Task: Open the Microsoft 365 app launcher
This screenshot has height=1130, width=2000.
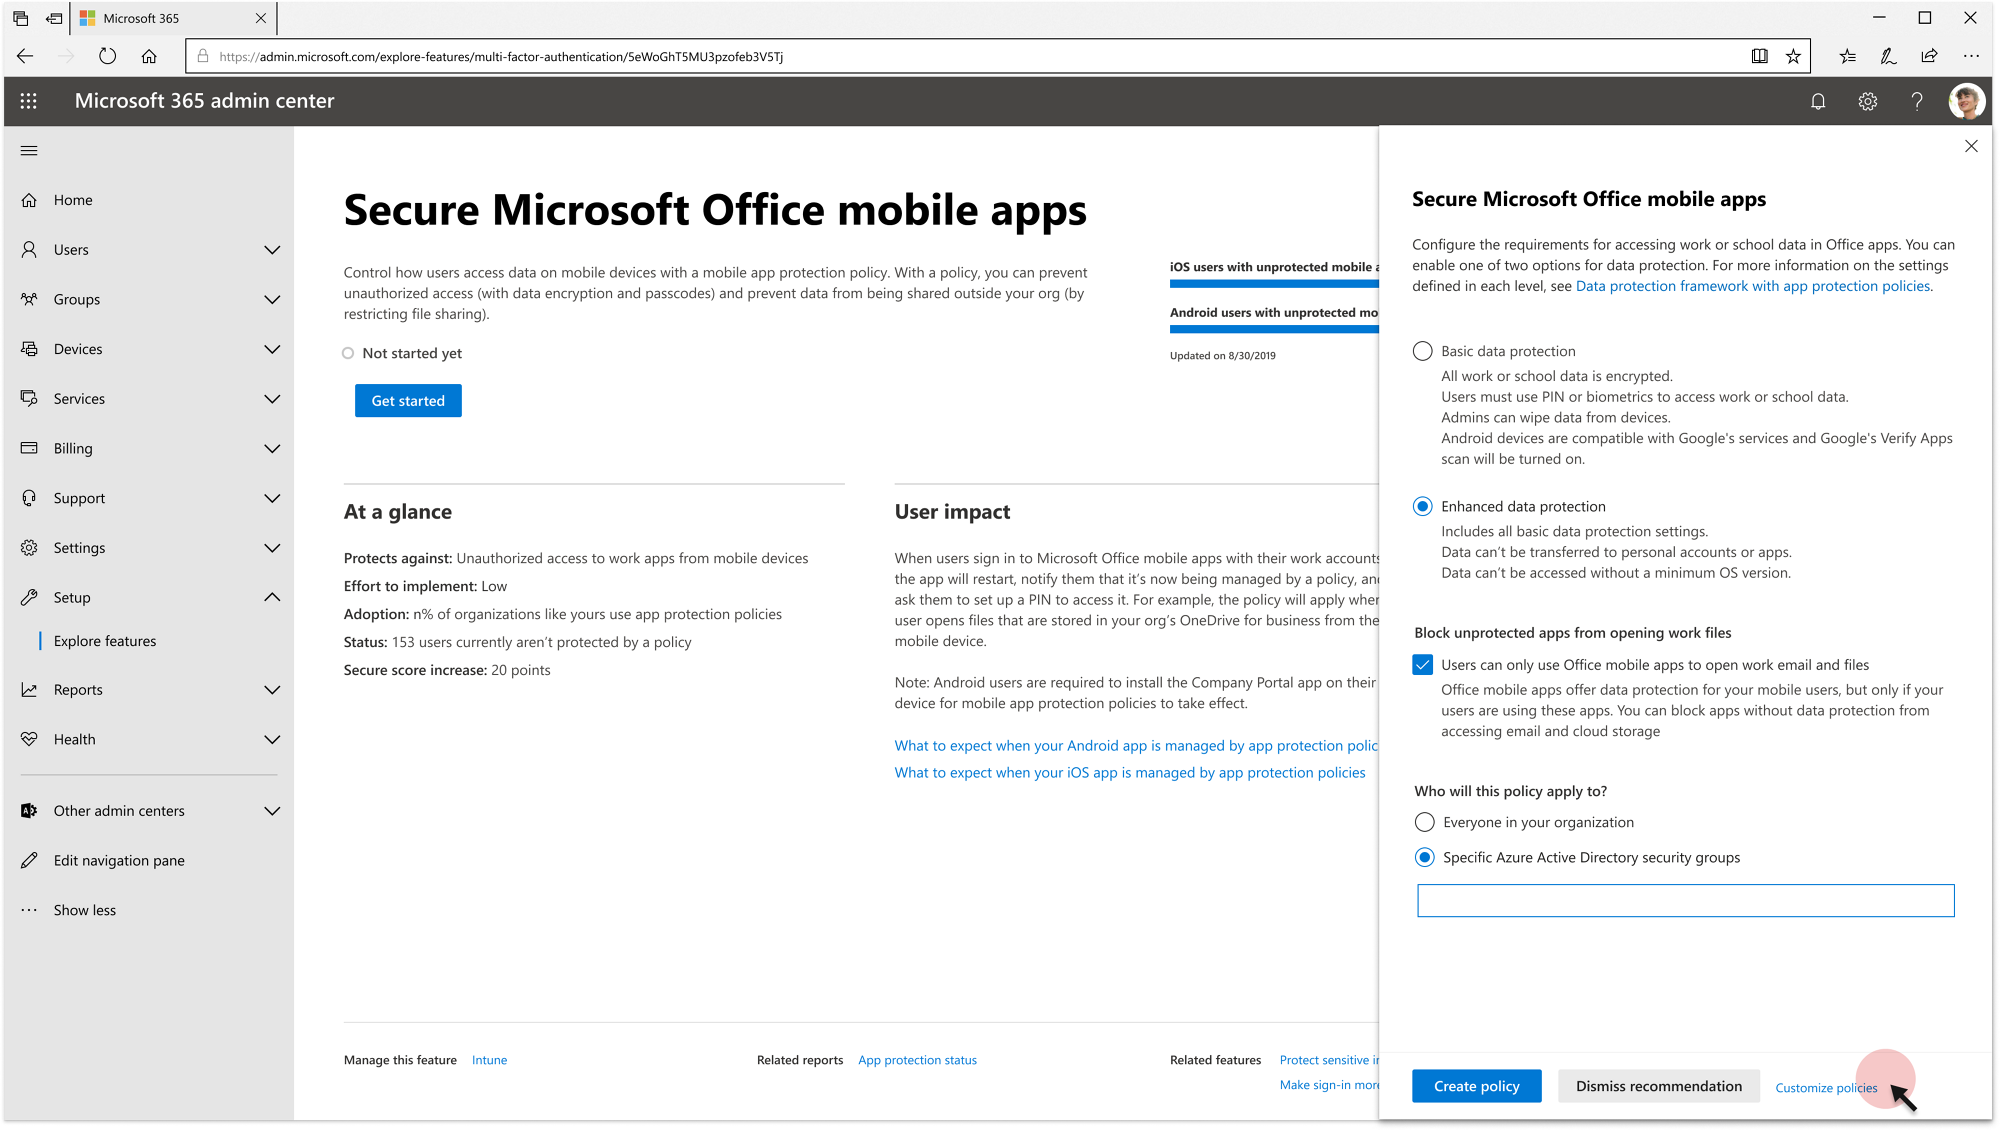Action: point(29,101)
